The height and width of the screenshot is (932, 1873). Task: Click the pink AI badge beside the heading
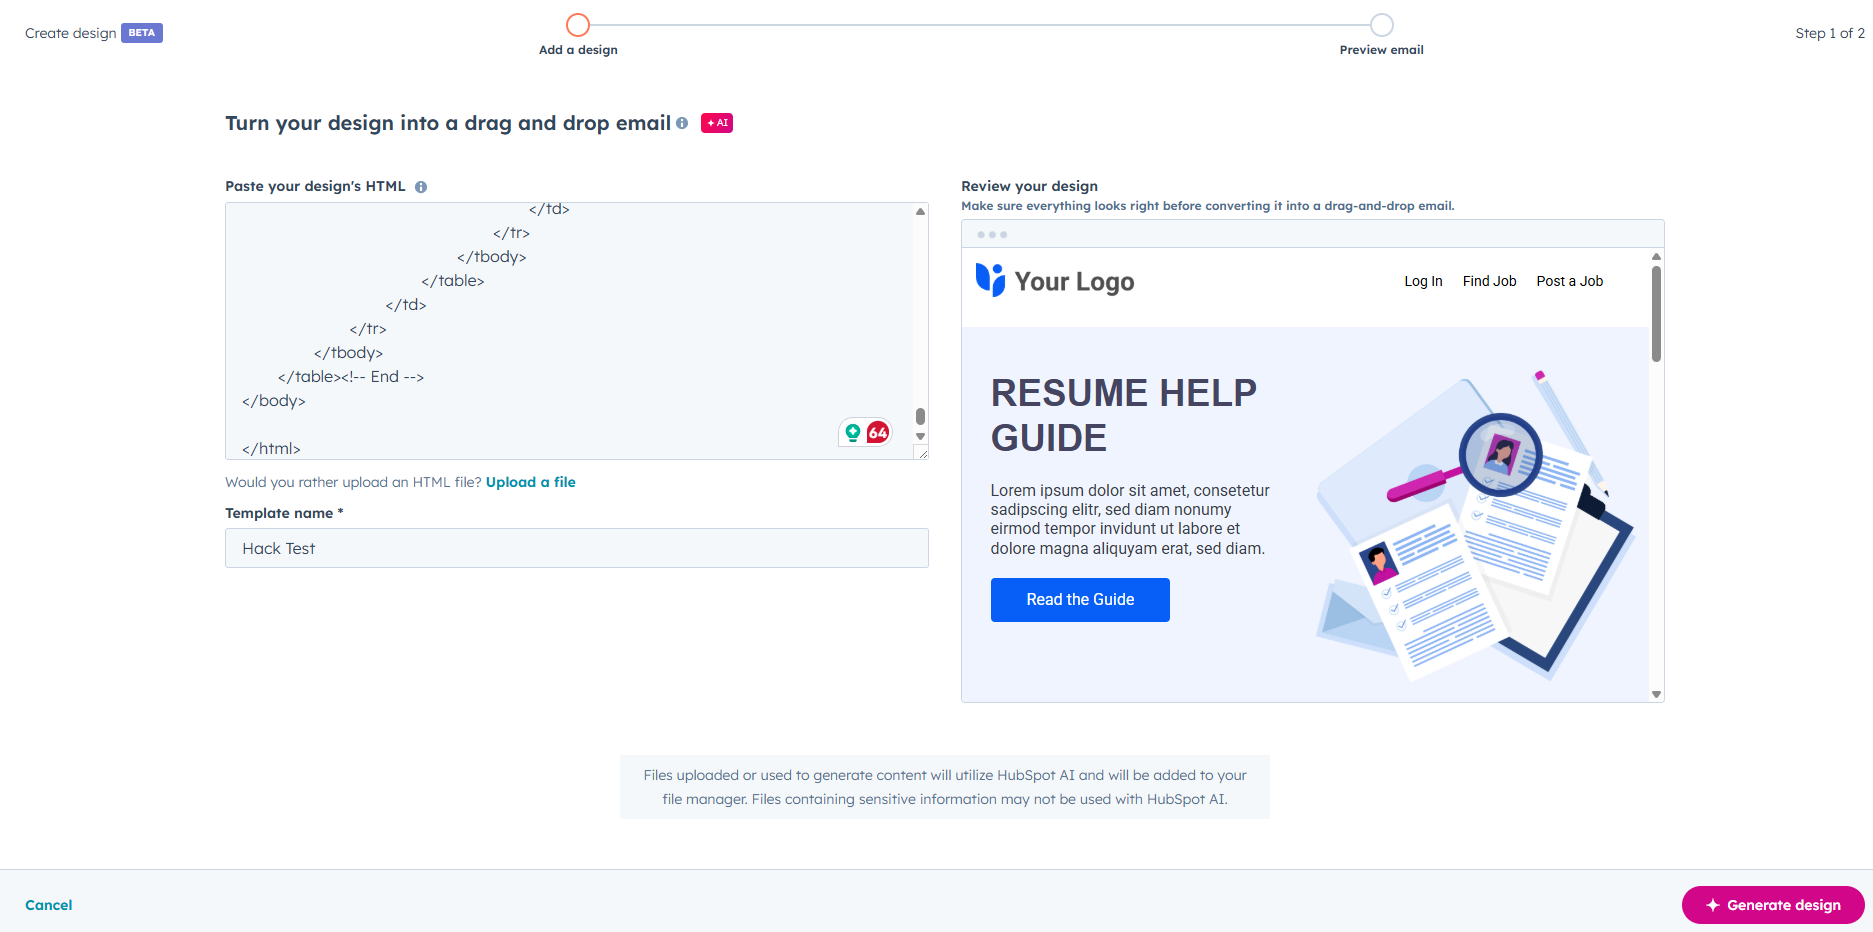tap(716, 122)
